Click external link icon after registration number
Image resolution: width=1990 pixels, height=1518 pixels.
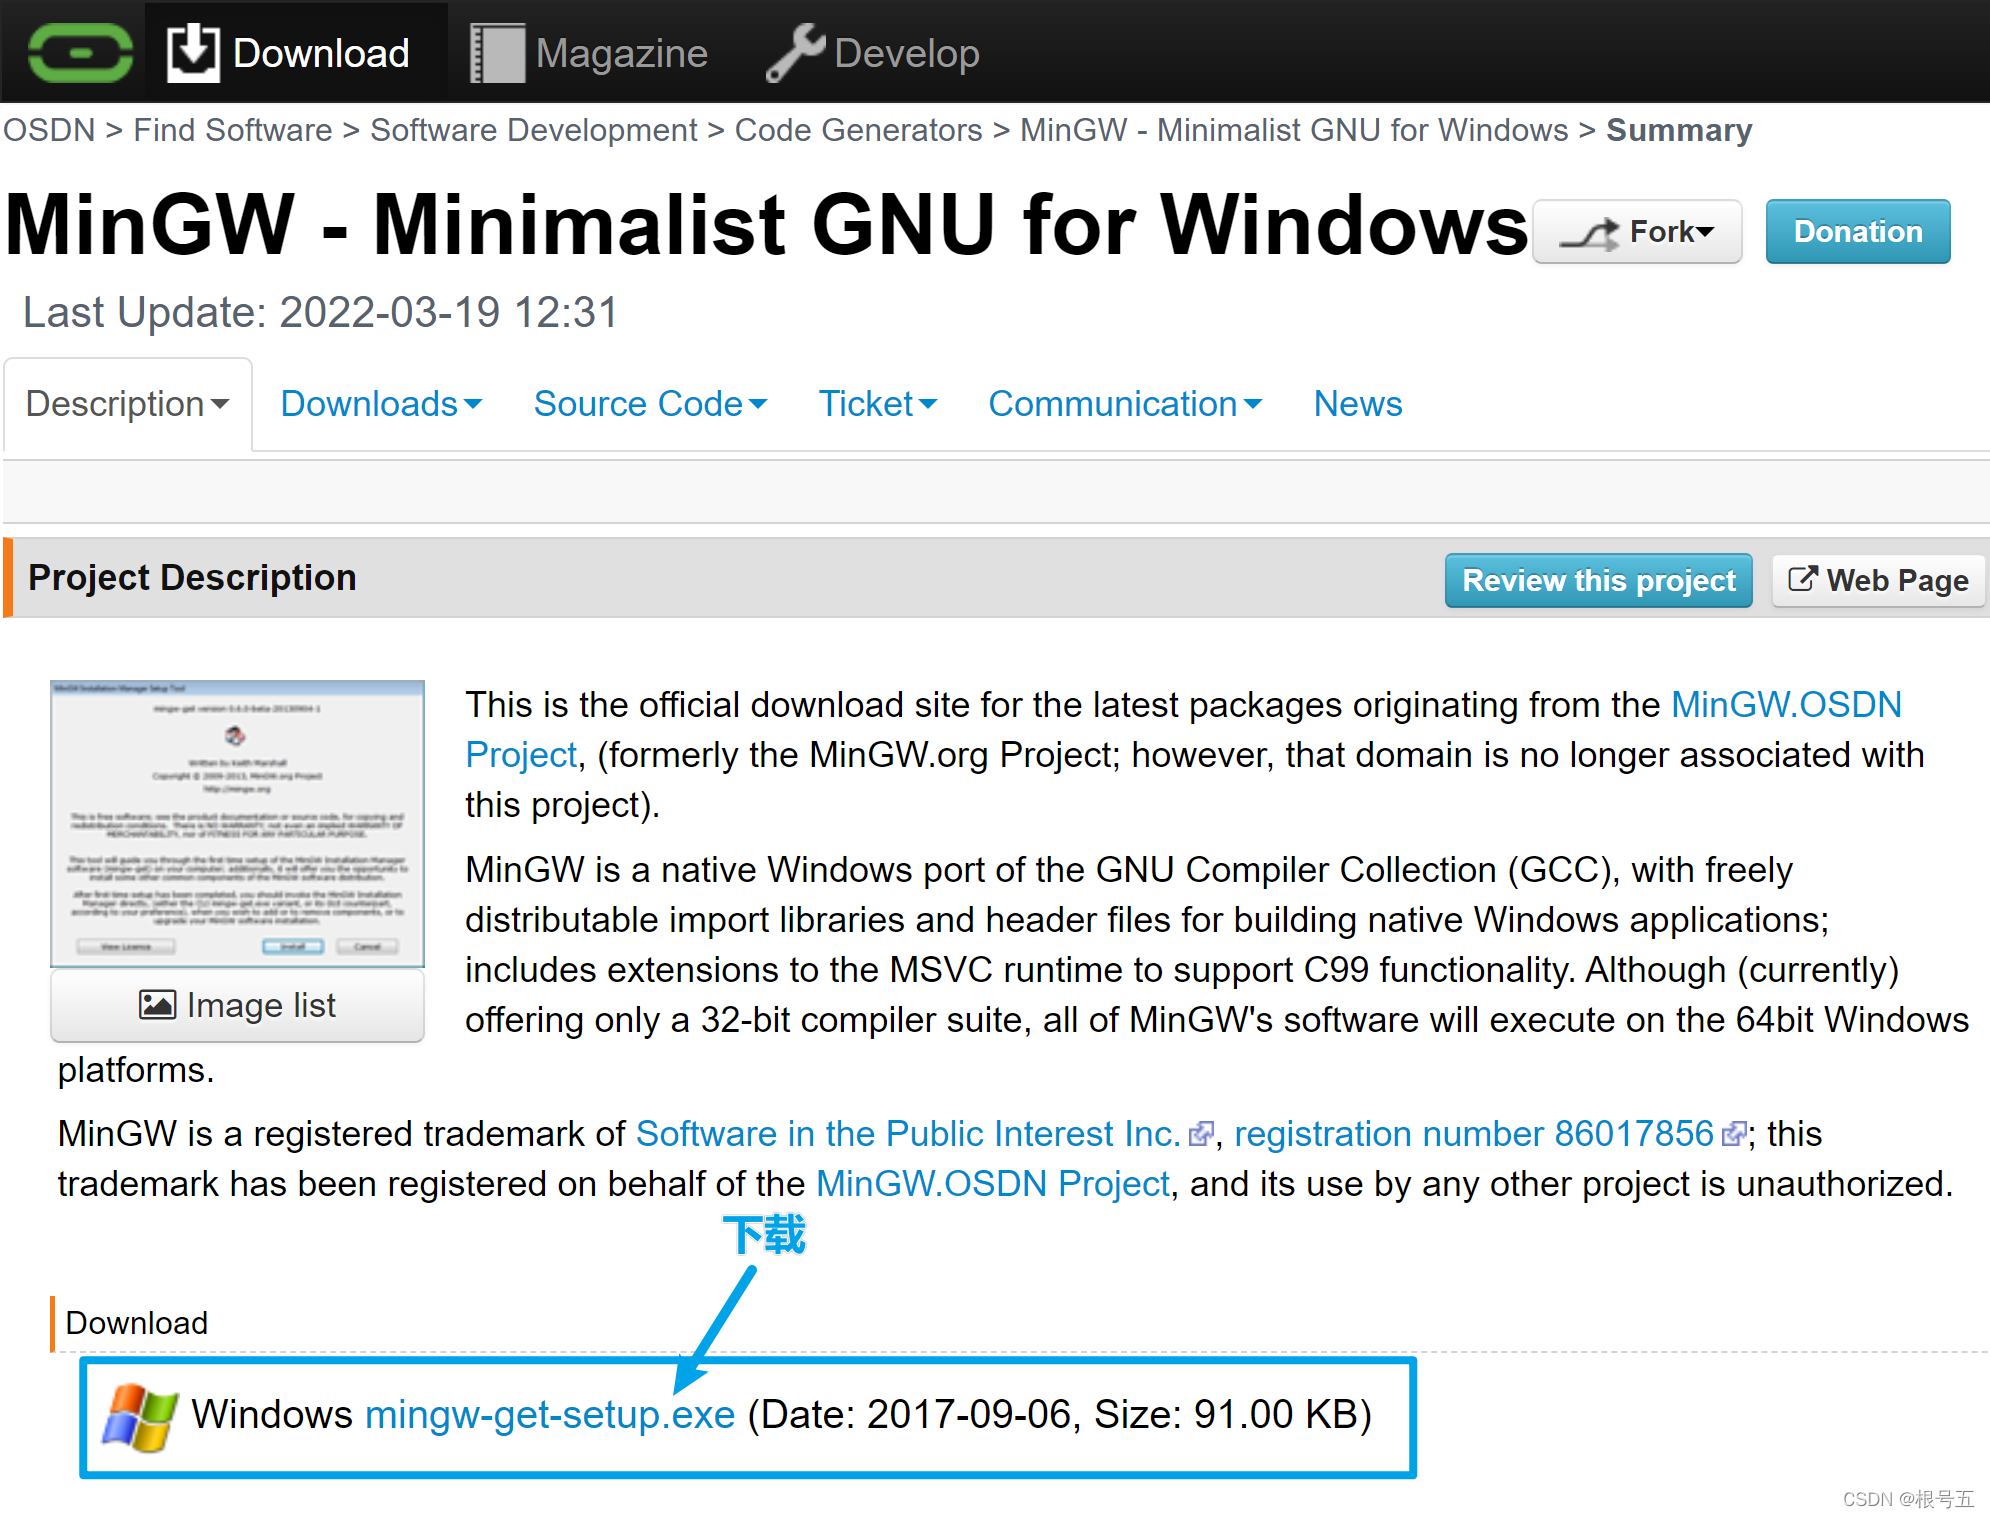[x=1733, y=1134]
